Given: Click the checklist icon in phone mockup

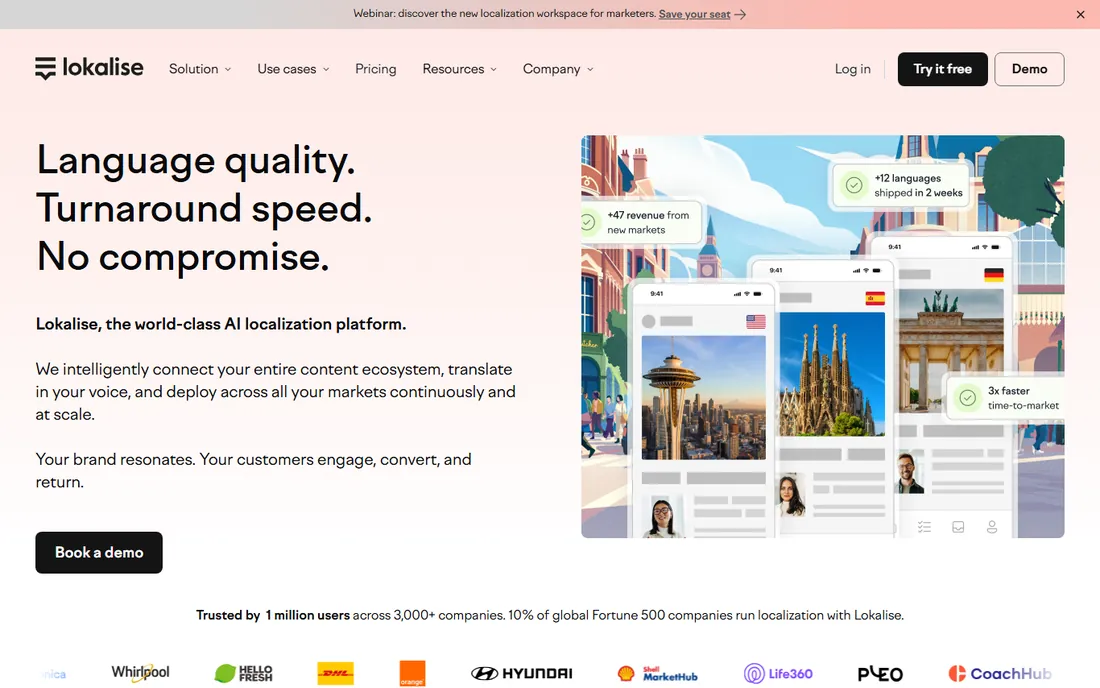Looking at the screenshot, I should [x=925, y=527].
